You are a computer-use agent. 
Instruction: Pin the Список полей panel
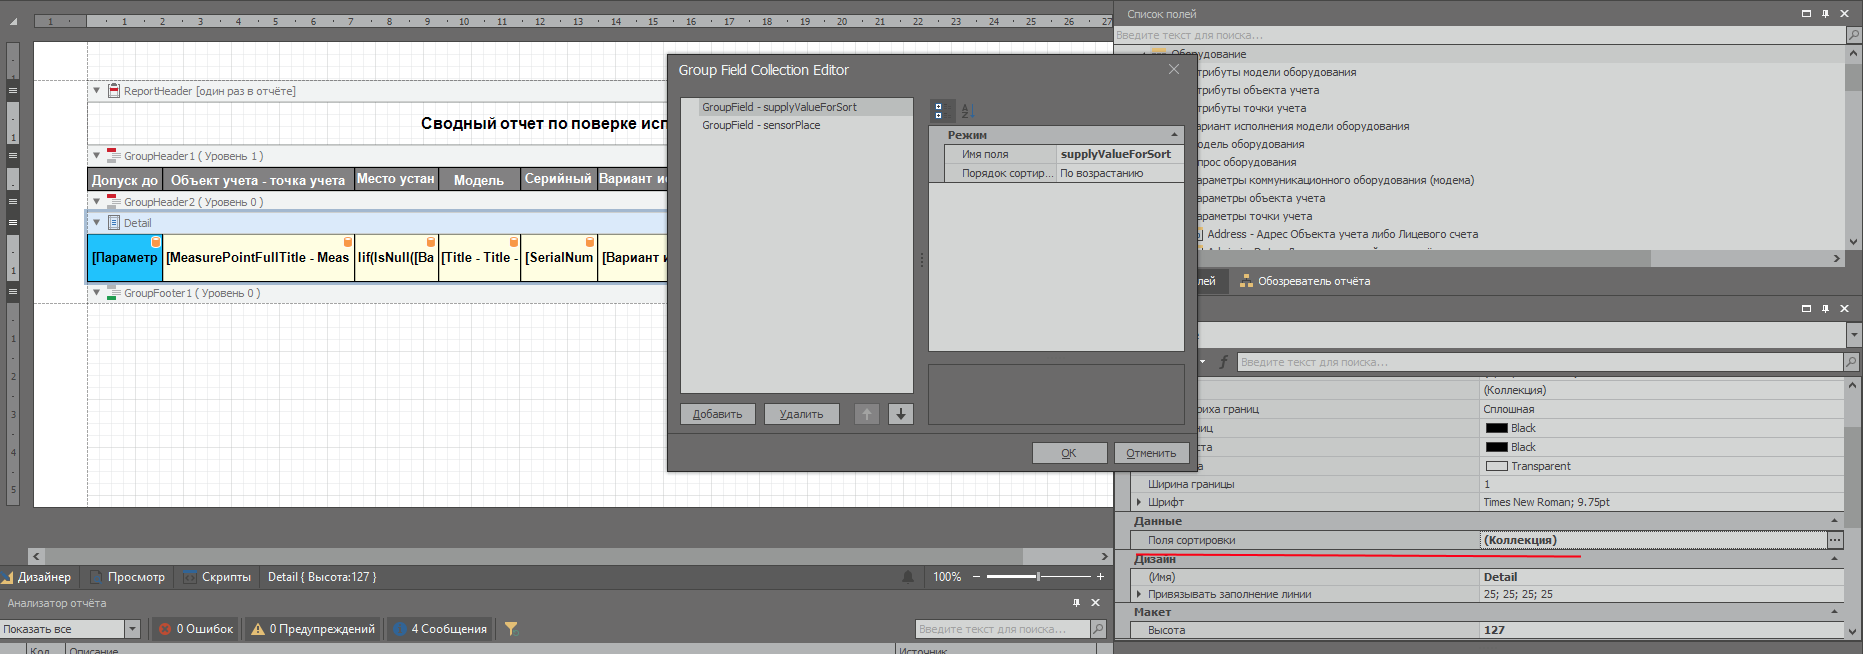1825,14
